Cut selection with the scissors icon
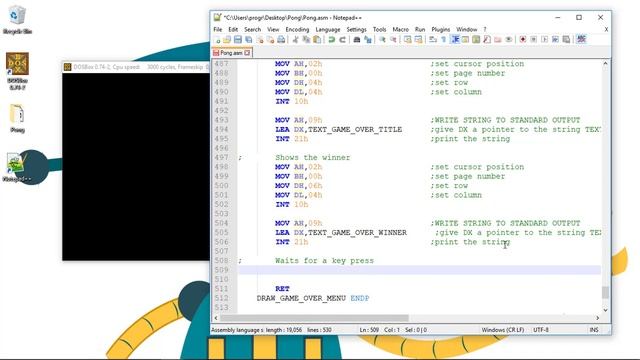Image resolution: width=640 pixels, height=360 pixels. pos(295,40)
